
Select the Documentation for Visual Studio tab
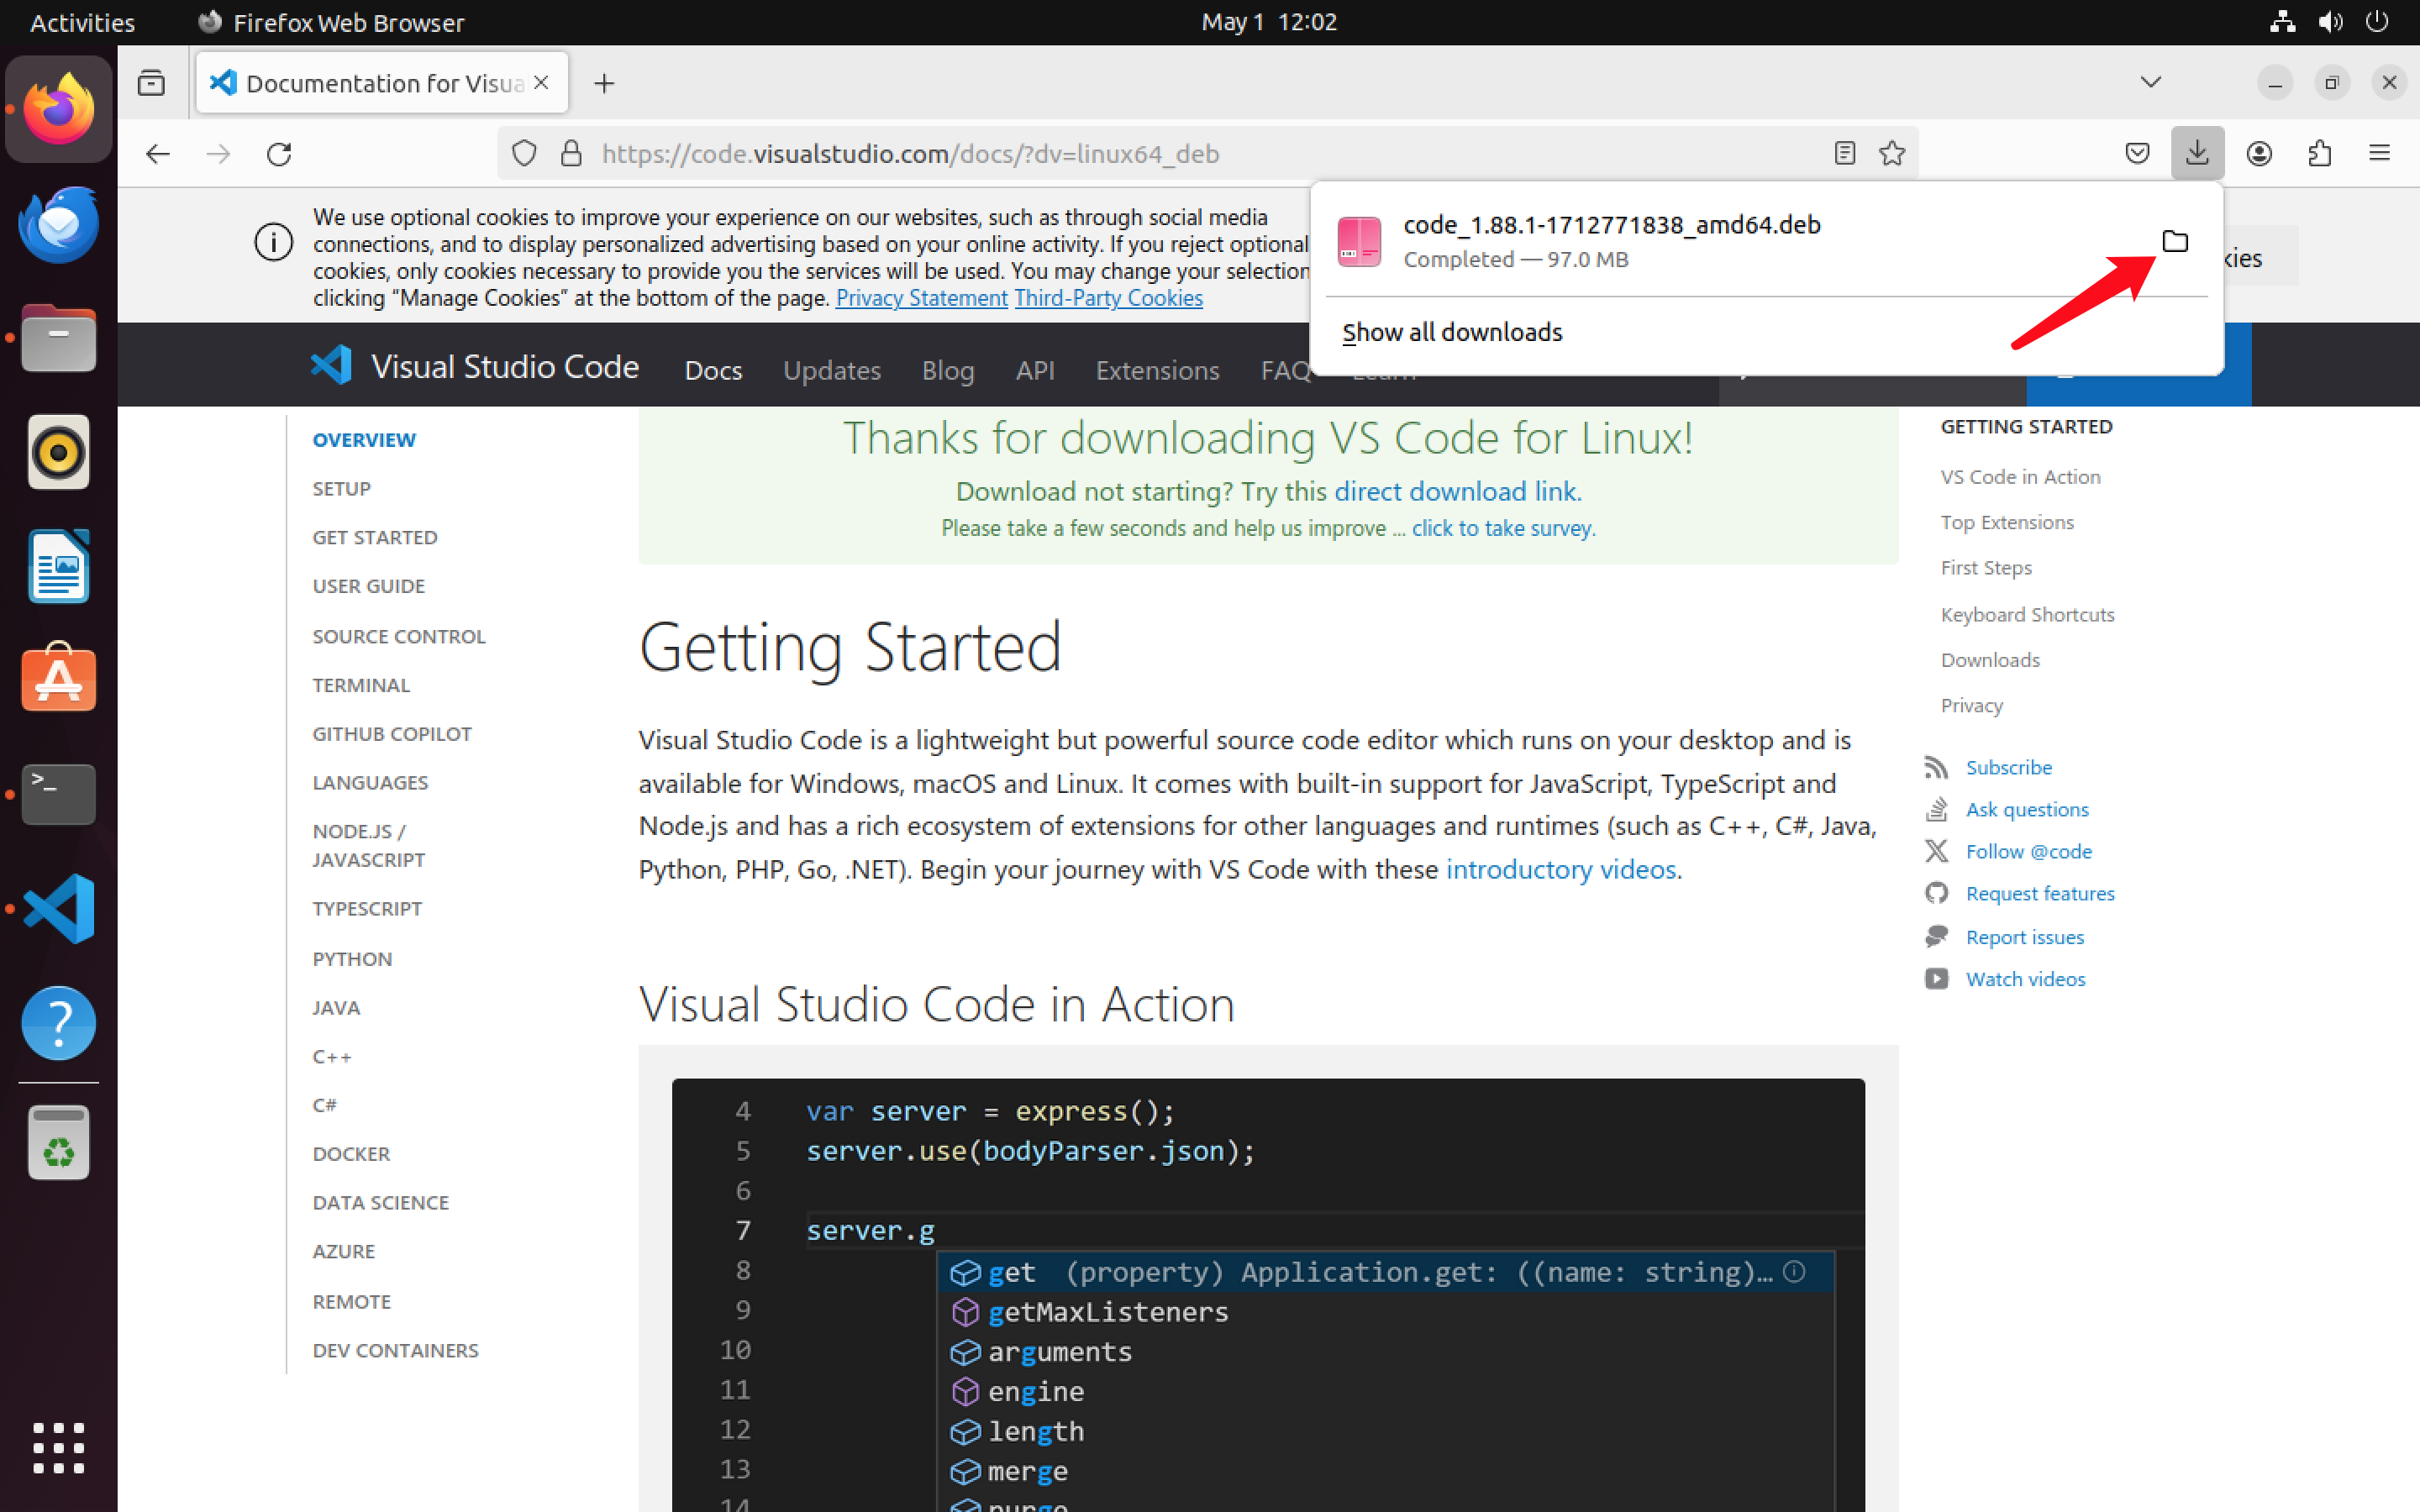pos(383,83)
